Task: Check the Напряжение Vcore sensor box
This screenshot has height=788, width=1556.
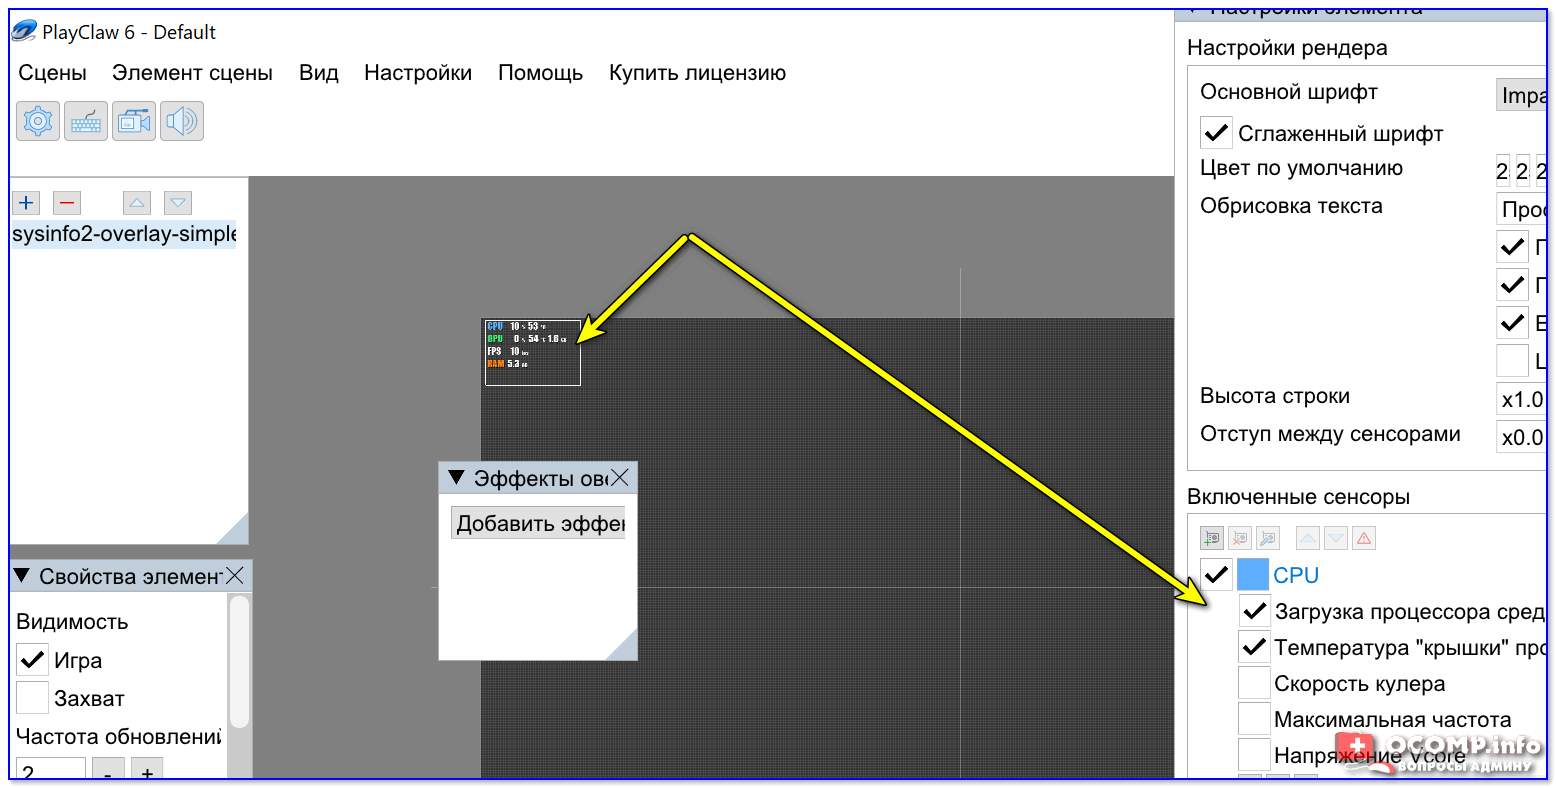Action: pos(1254,754)
